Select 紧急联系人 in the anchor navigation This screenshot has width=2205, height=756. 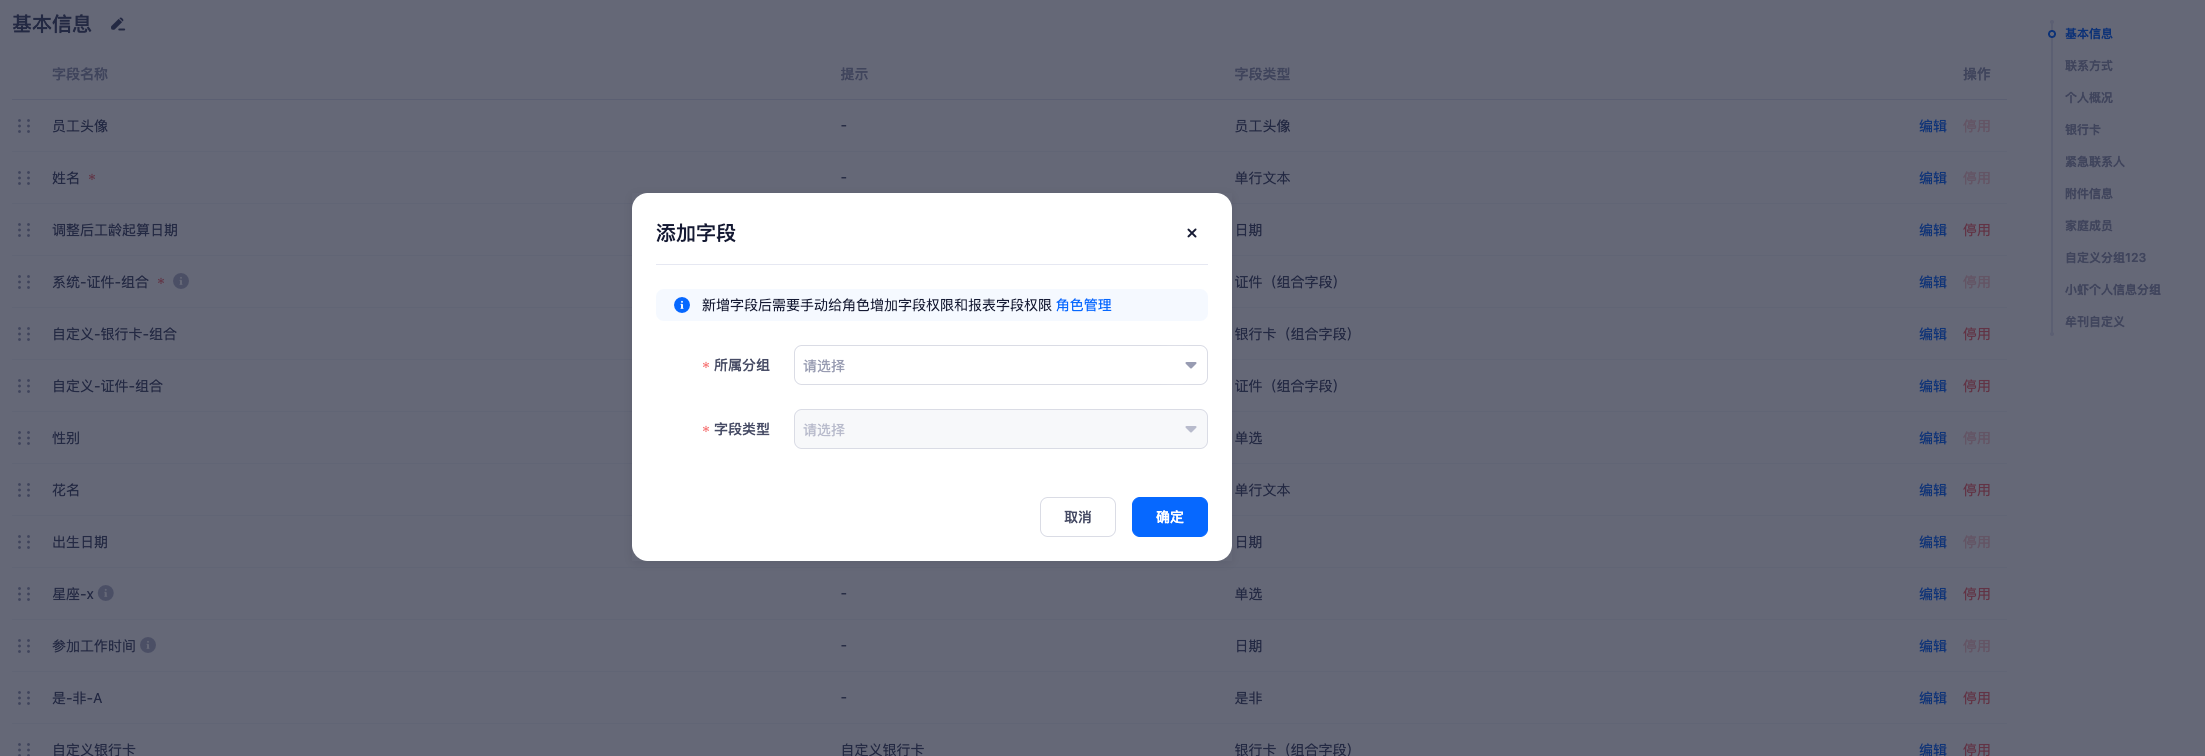[2094, 162]
